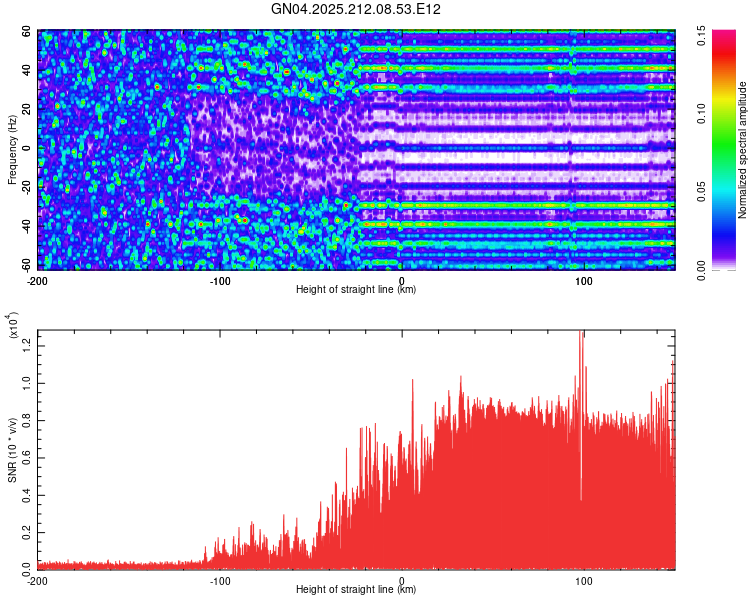This screenshot has height=600, width=750.
Task: Click the 1.2 tick on the SNR axis
Action: [26, 346]
